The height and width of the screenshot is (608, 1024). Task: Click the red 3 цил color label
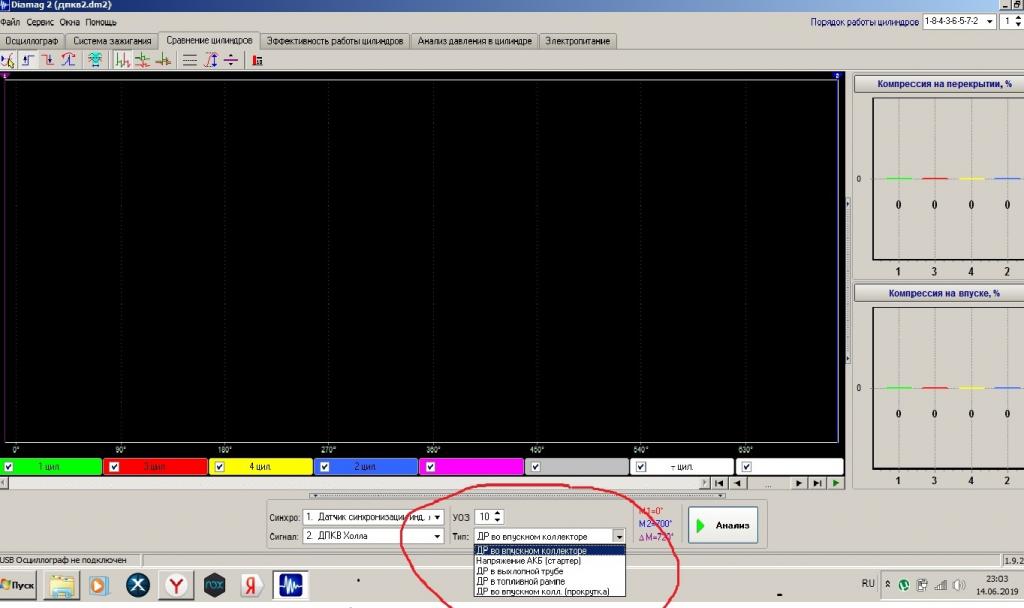coord(154,467)
